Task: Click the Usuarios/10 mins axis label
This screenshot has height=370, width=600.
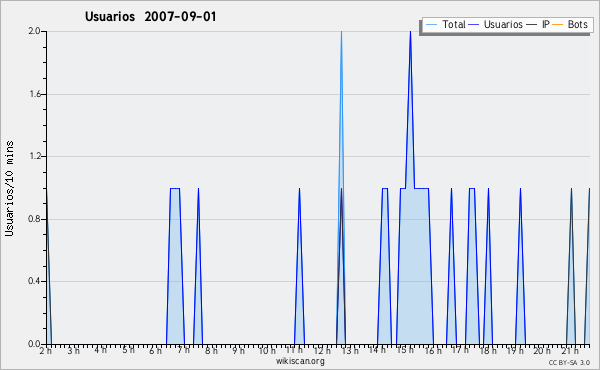Action: (9, 188)
